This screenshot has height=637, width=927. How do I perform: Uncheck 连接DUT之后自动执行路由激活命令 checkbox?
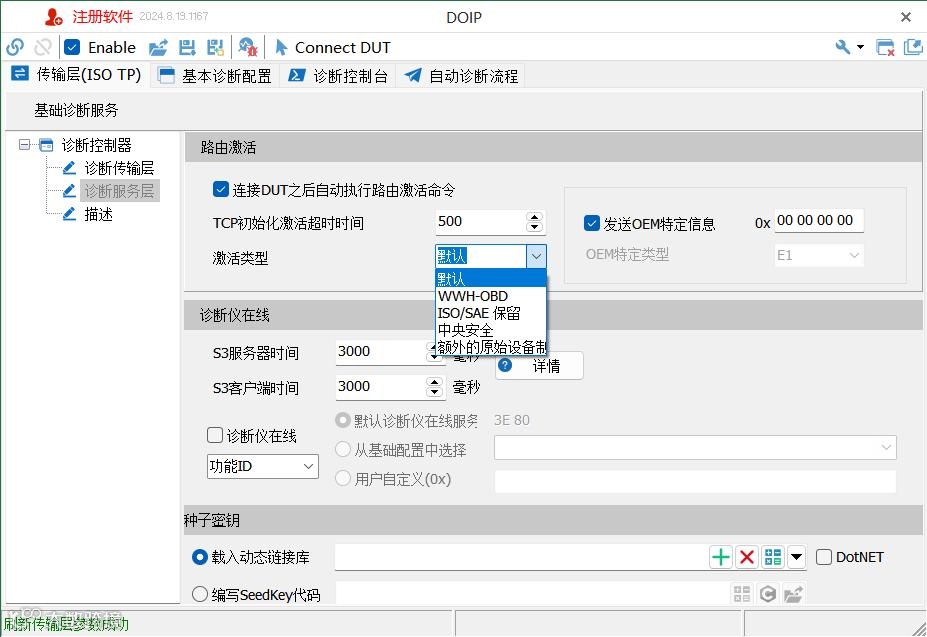pos(221,189)
